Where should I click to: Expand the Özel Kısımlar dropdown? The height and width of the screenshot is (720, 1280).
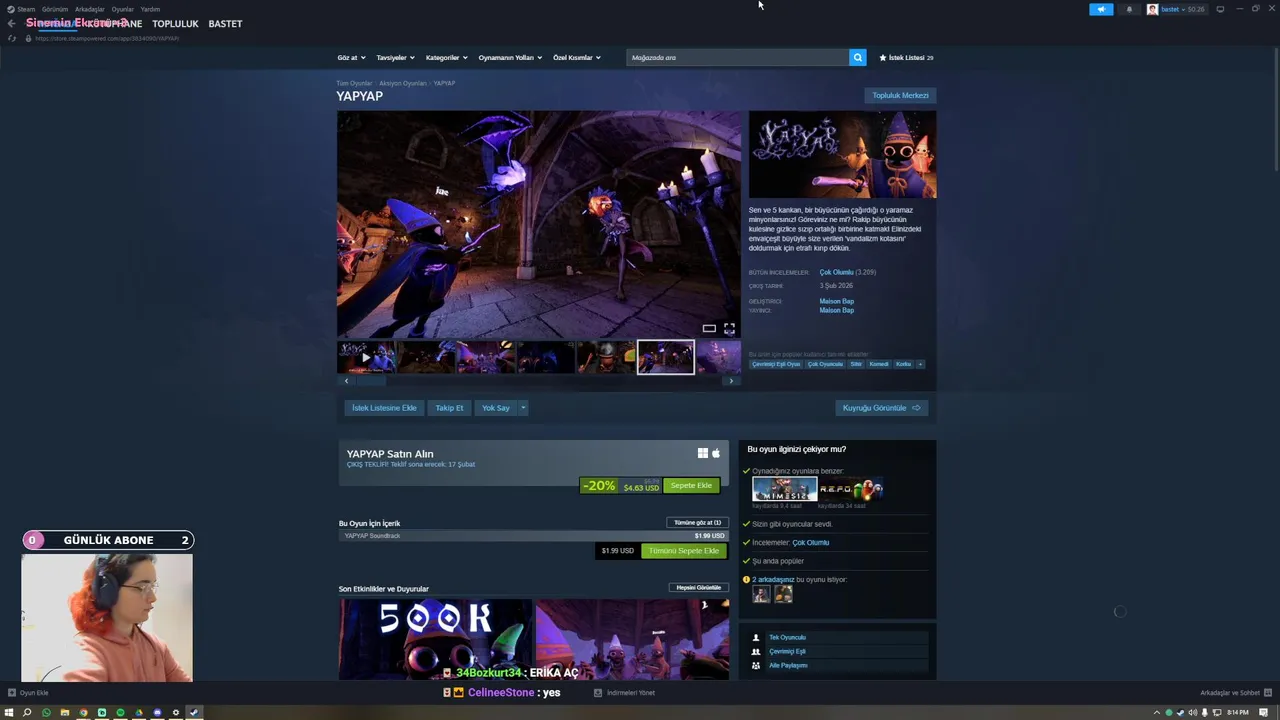pos(577,57)
